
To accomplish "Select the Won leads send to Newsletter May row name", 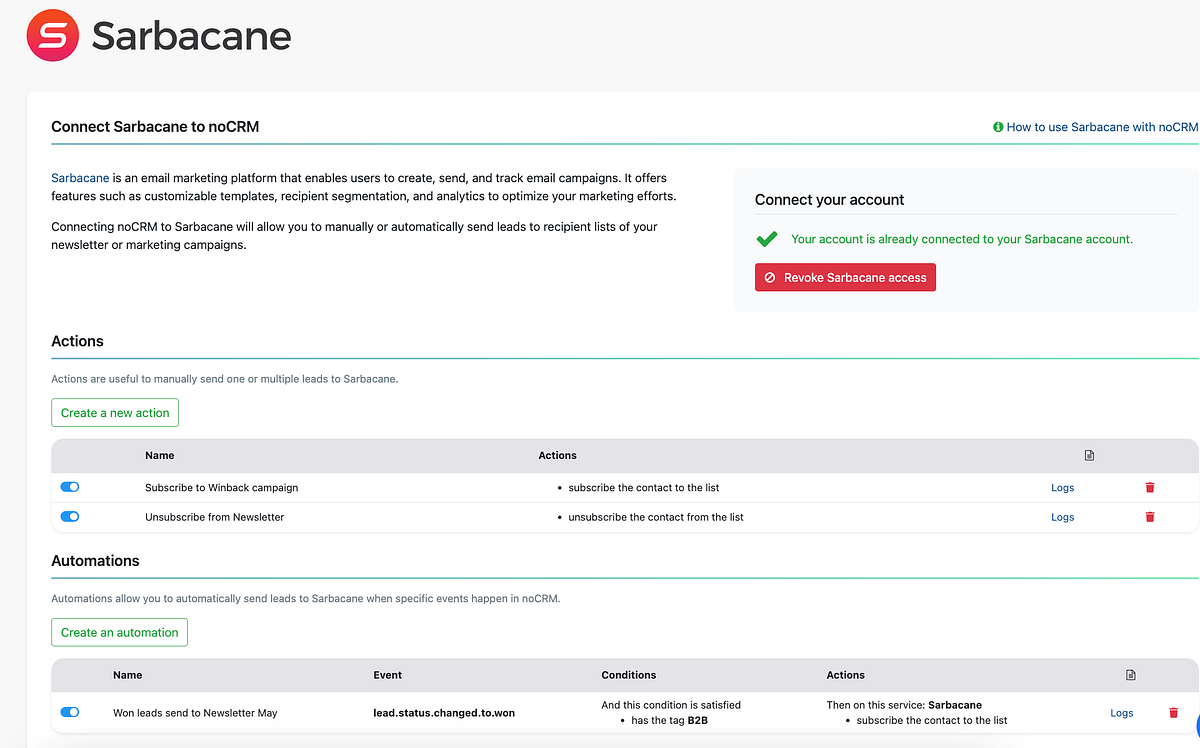I will pos(195,713).
